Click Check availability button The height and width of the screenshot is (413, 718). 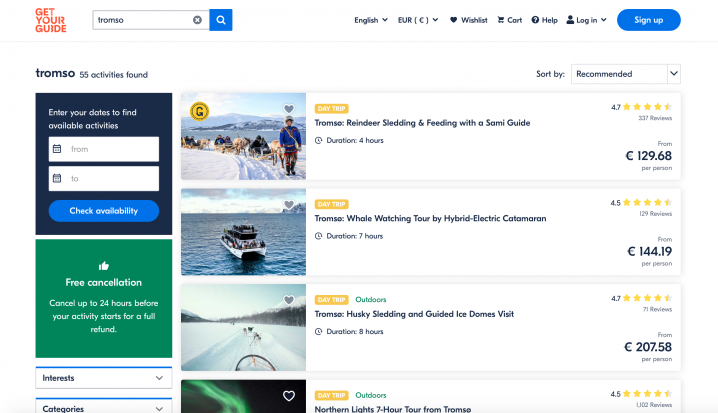104,211
